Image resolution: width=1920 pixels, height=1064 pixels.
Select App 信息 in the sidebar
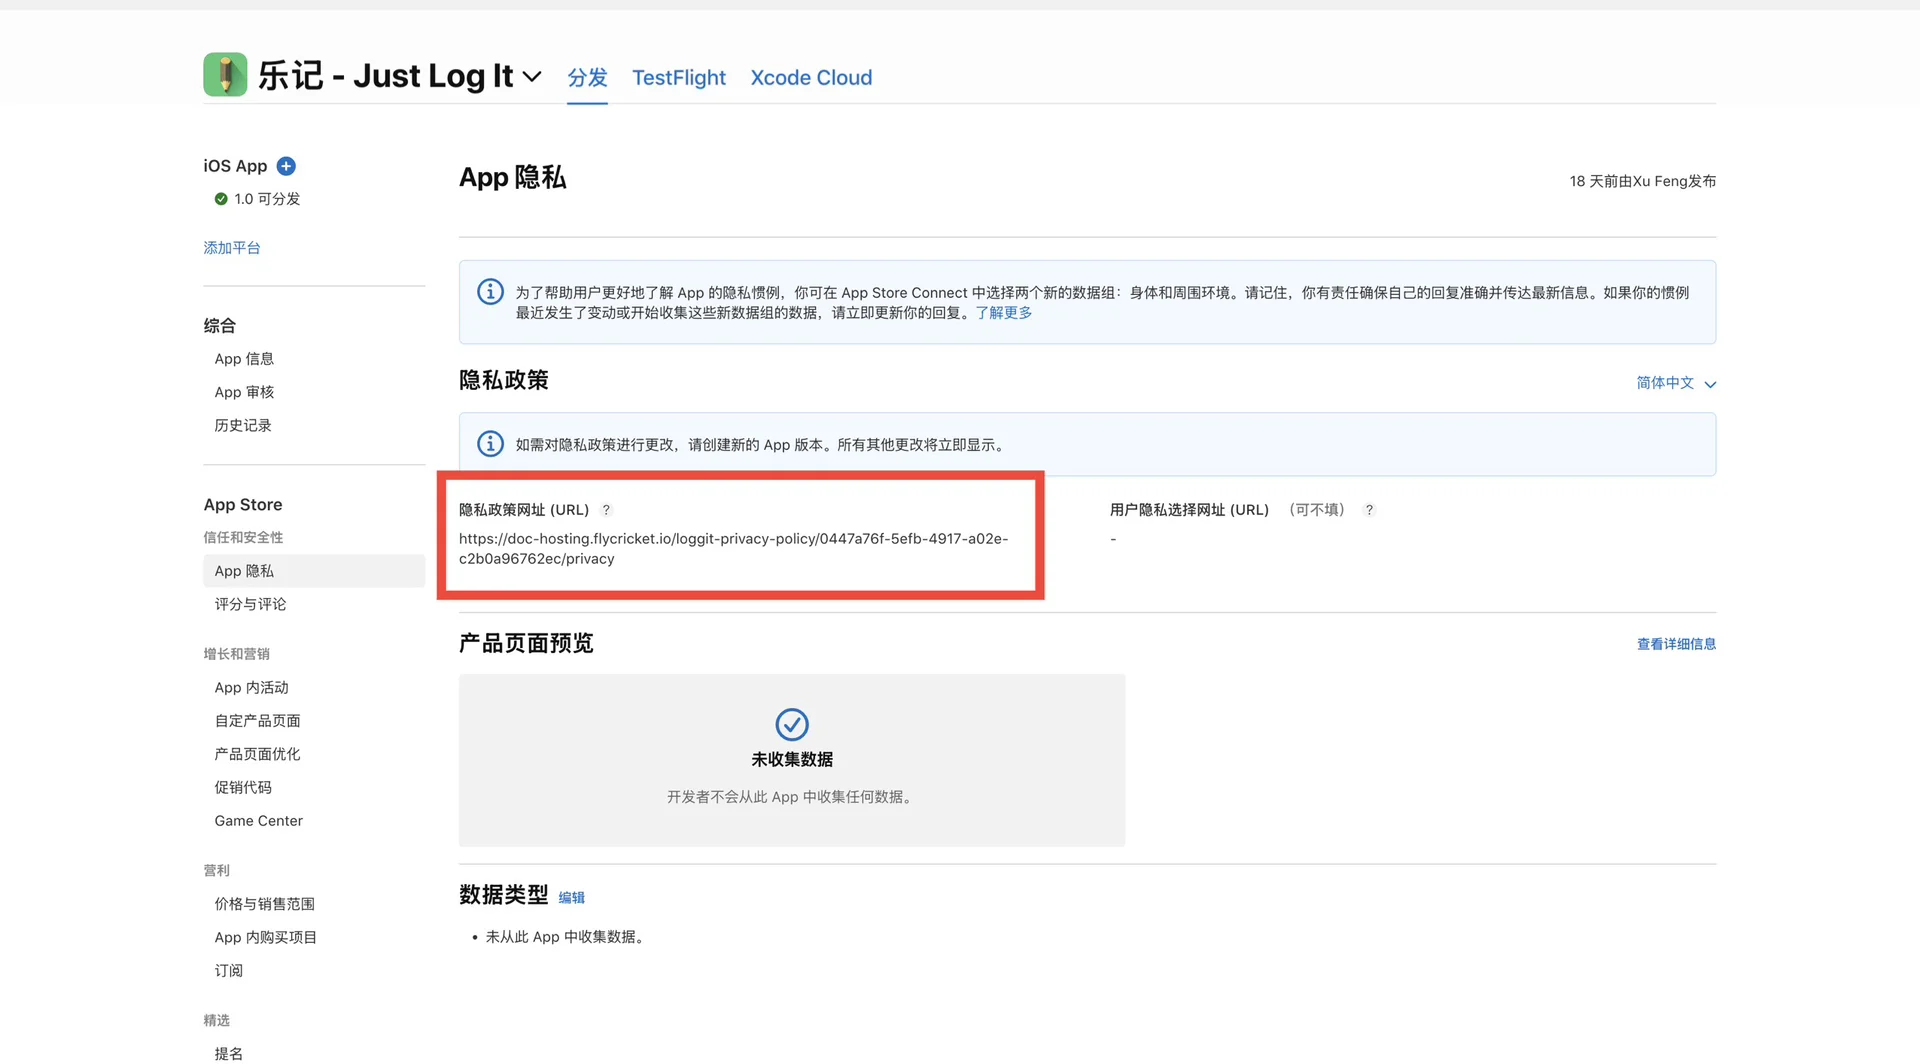coord(243,358)
